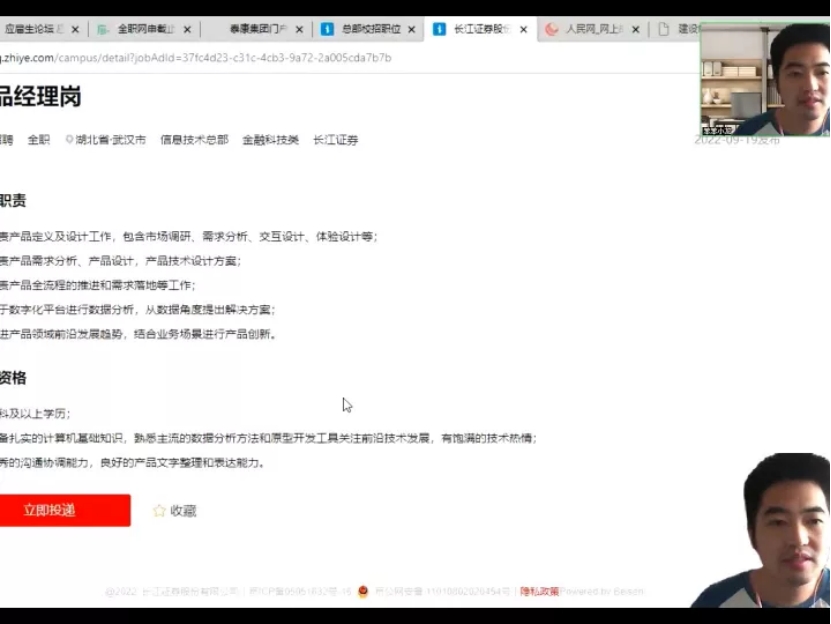Switch to the 泰康集团门户 tab
Image resolution: width=831 pixels, height=624 pixels.
(257, 30)
